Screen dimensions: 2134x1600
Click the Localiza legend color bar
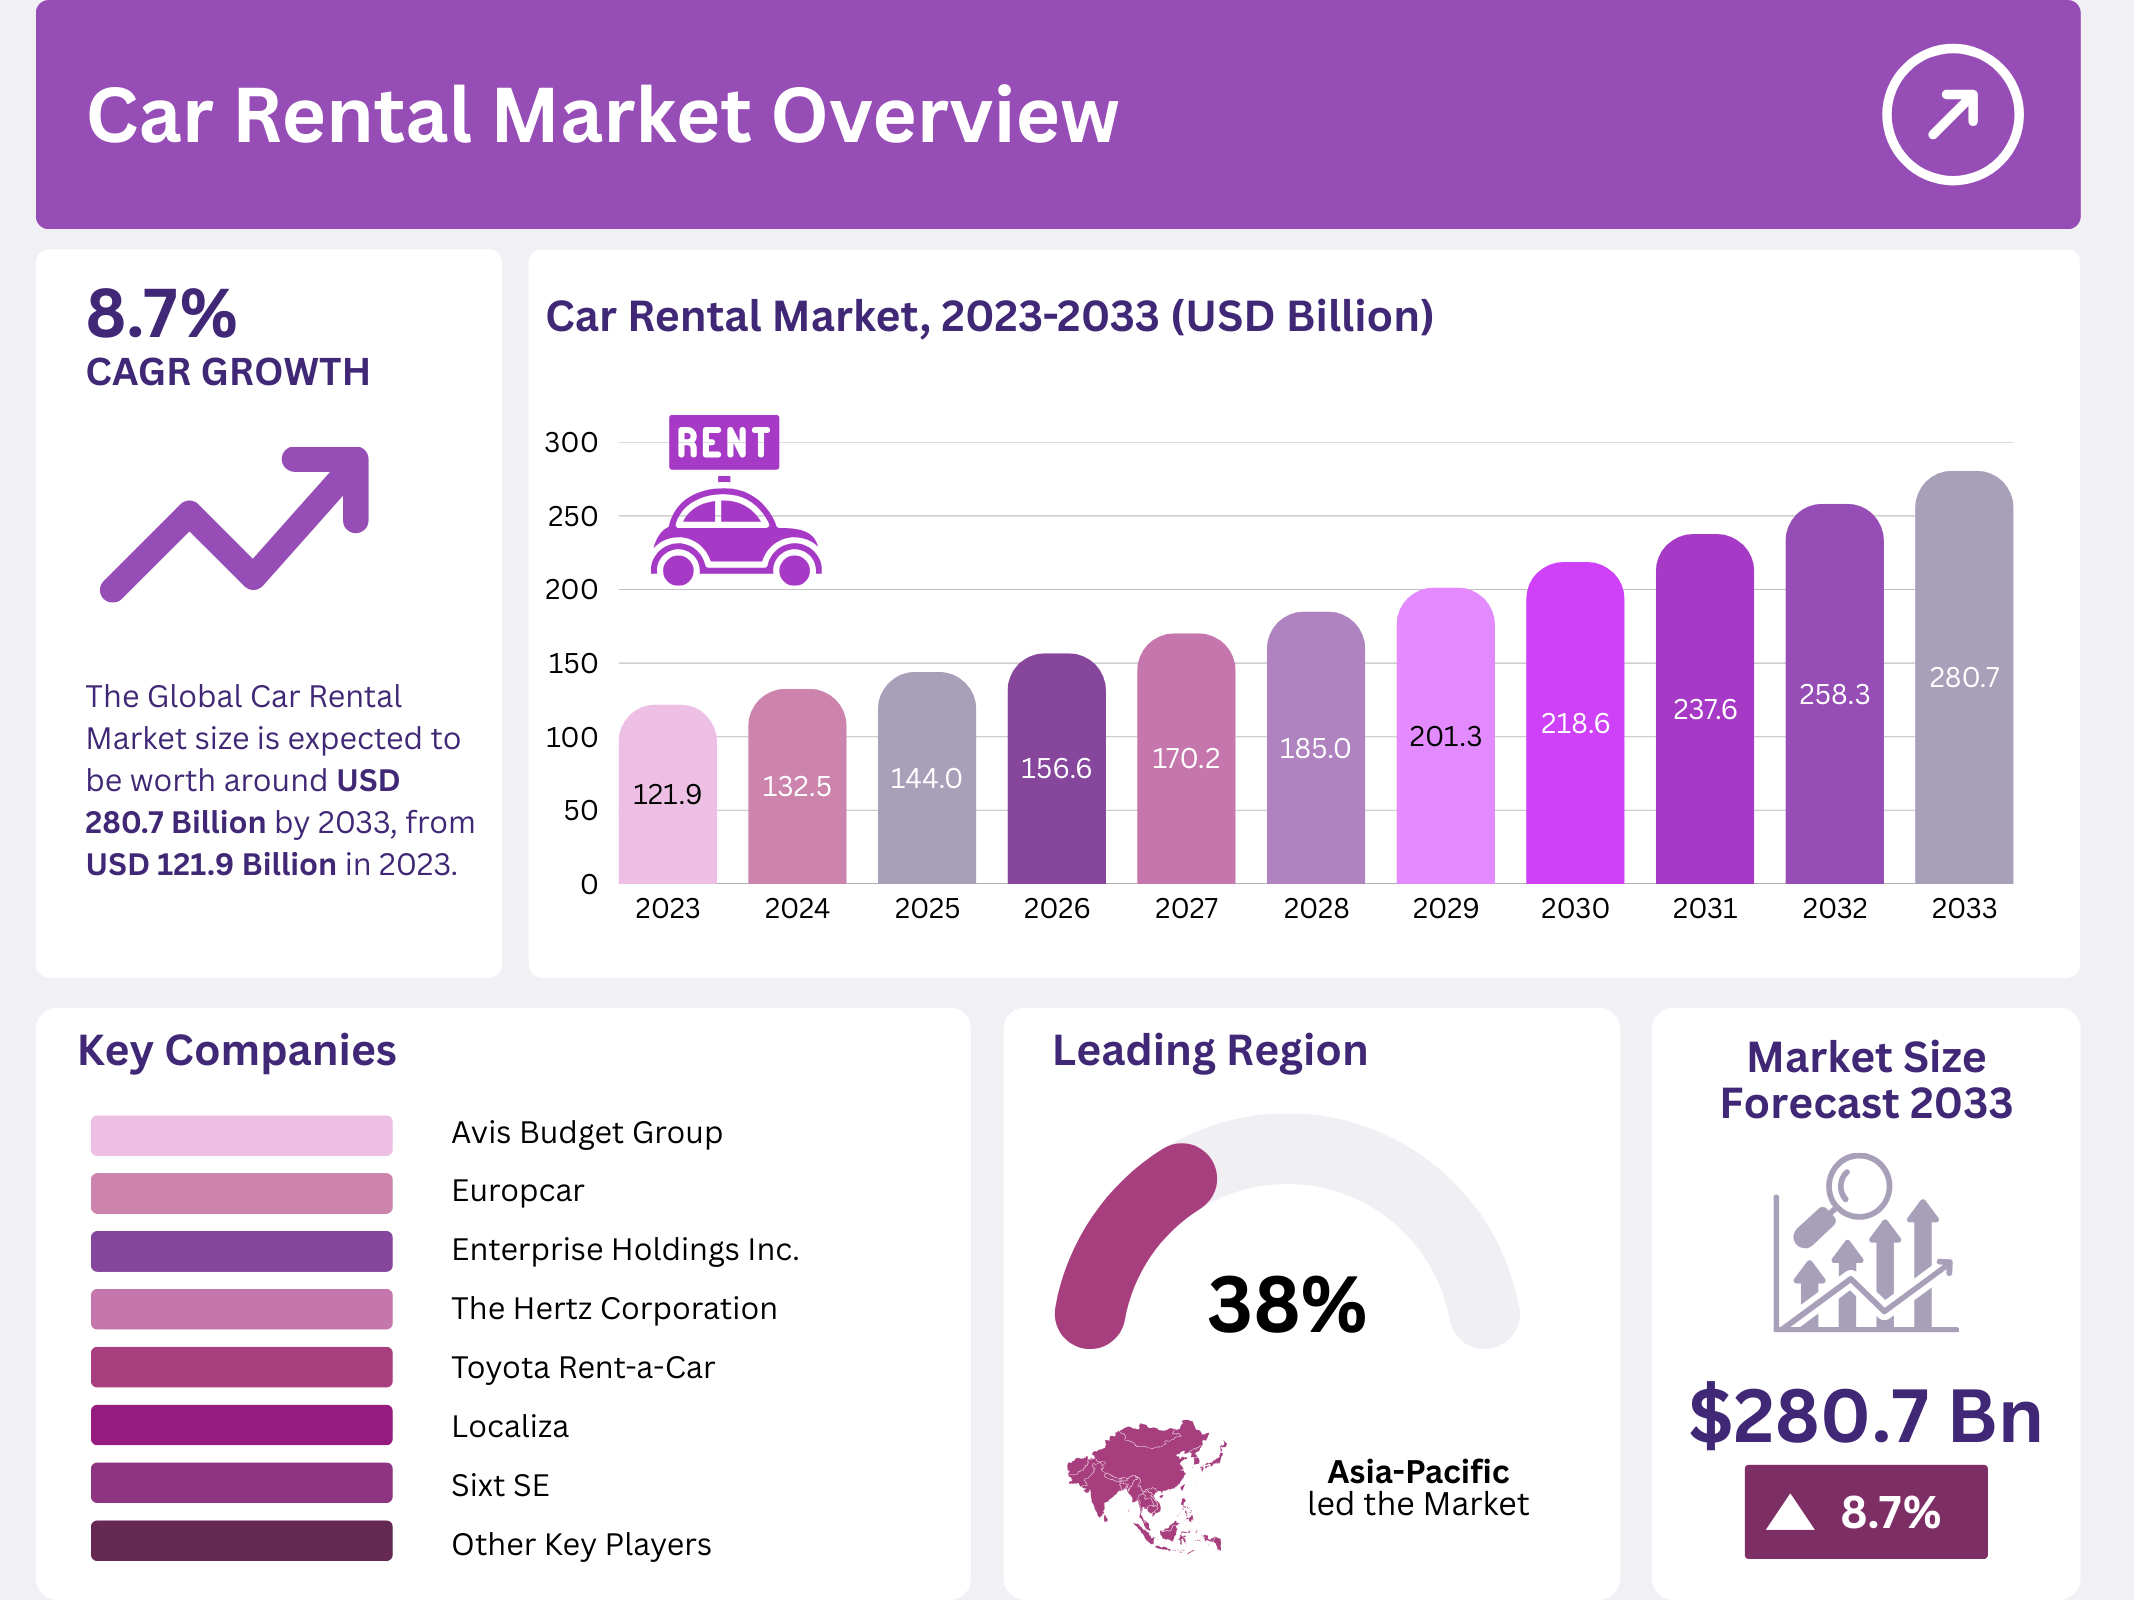coord(241,1425)
